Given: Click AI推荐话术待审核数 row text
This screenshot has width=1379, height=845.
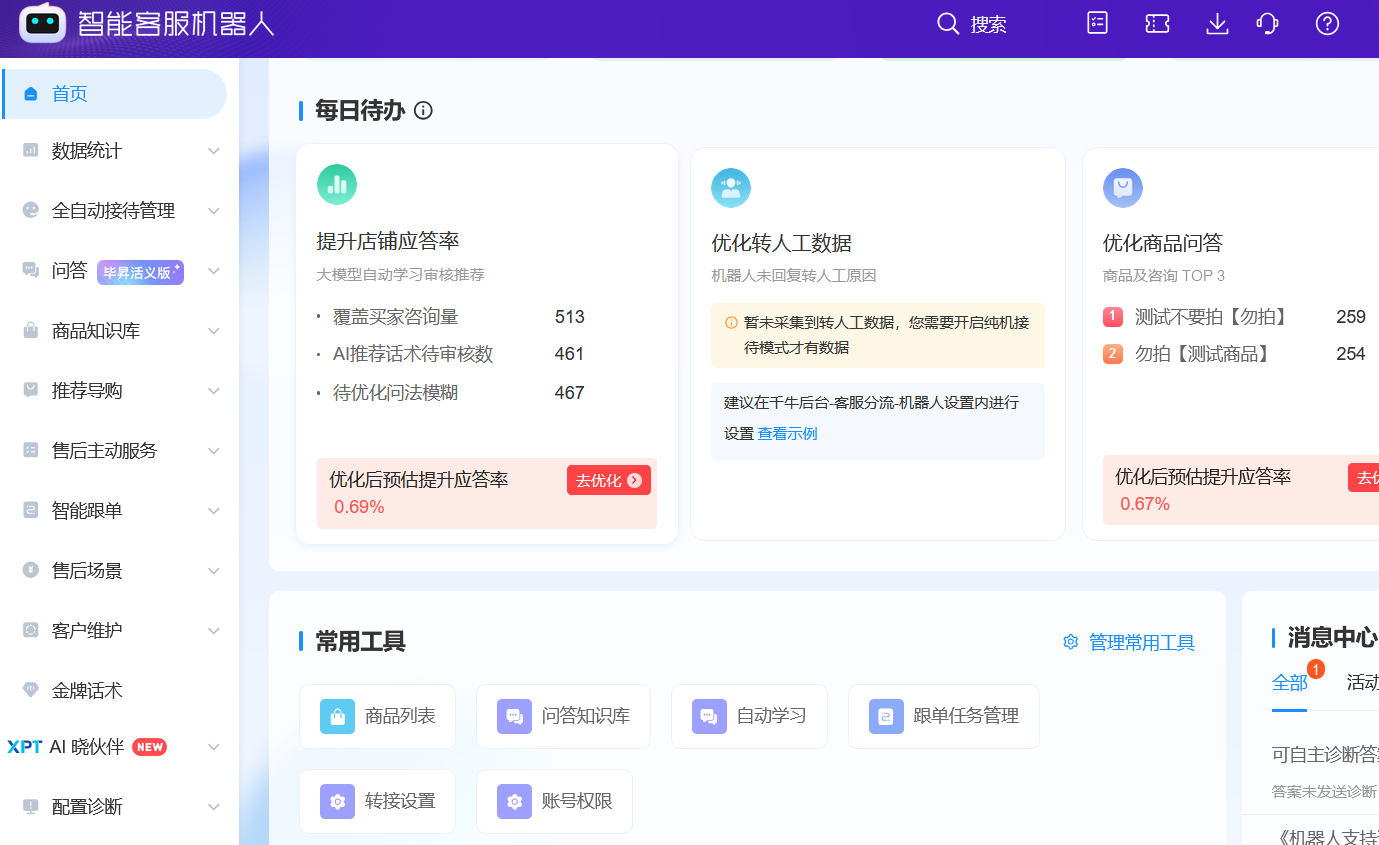Looking at the screenshot, I should tap(413, 354).
